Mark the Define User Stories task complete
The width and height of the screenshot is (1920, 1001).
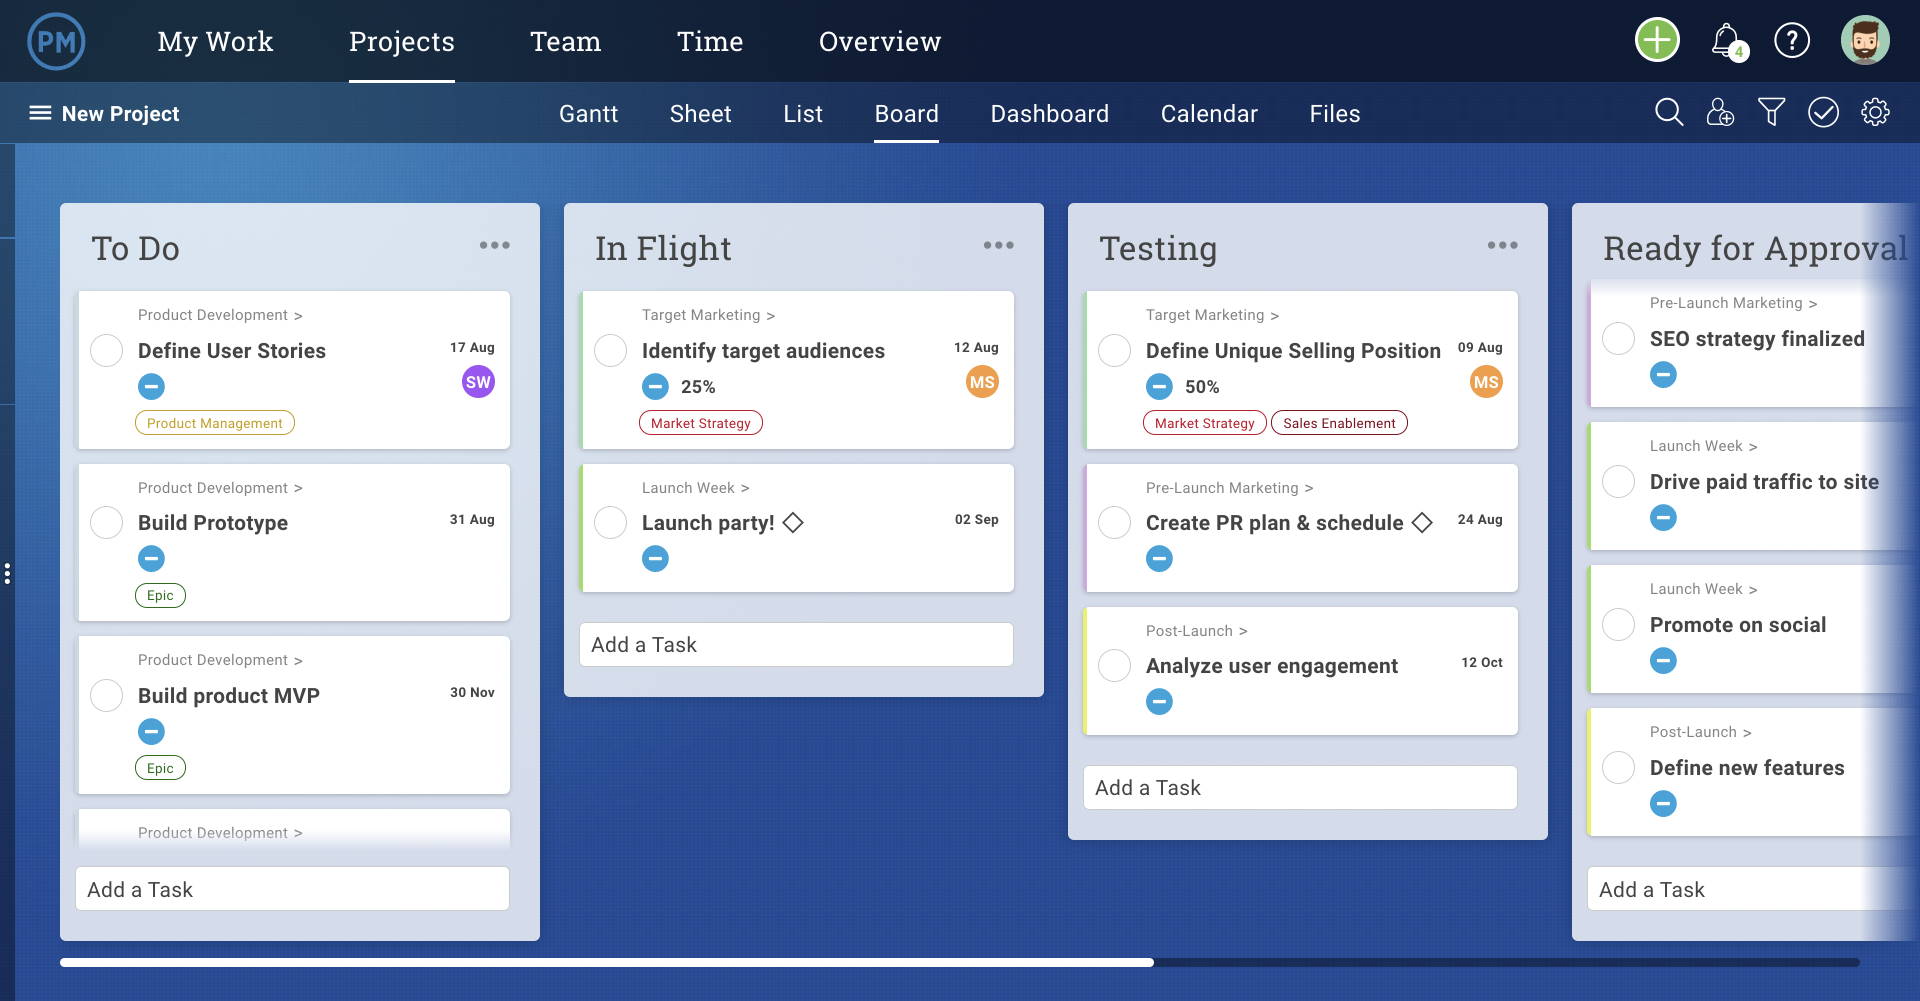(x=106, y=350)
